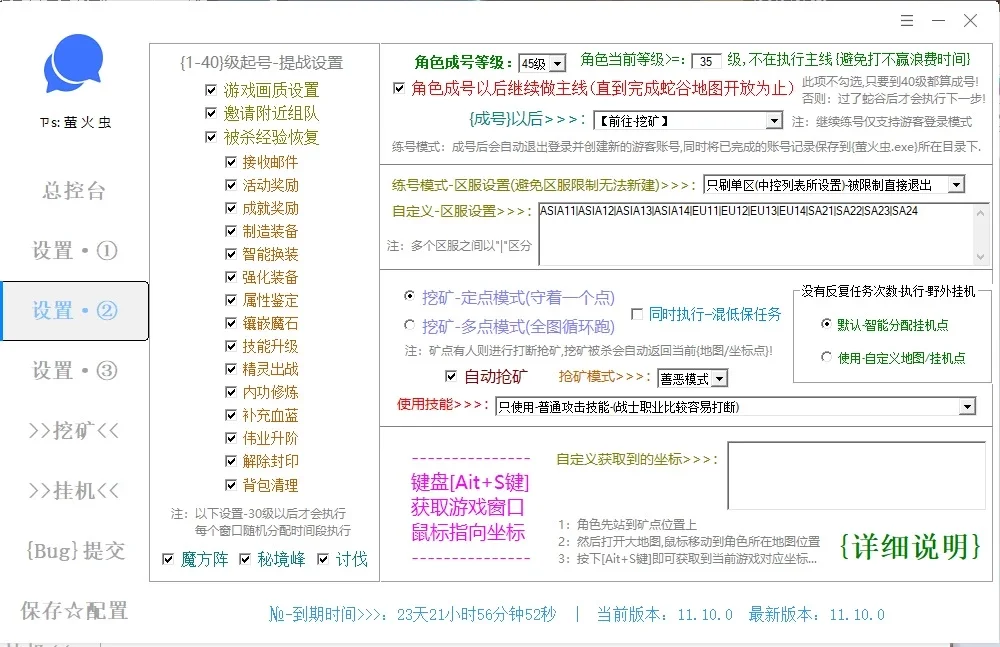1000x647 pixels.
Task: Click the 最新版本: 11.10.0 text
Action: click(816, 614)
